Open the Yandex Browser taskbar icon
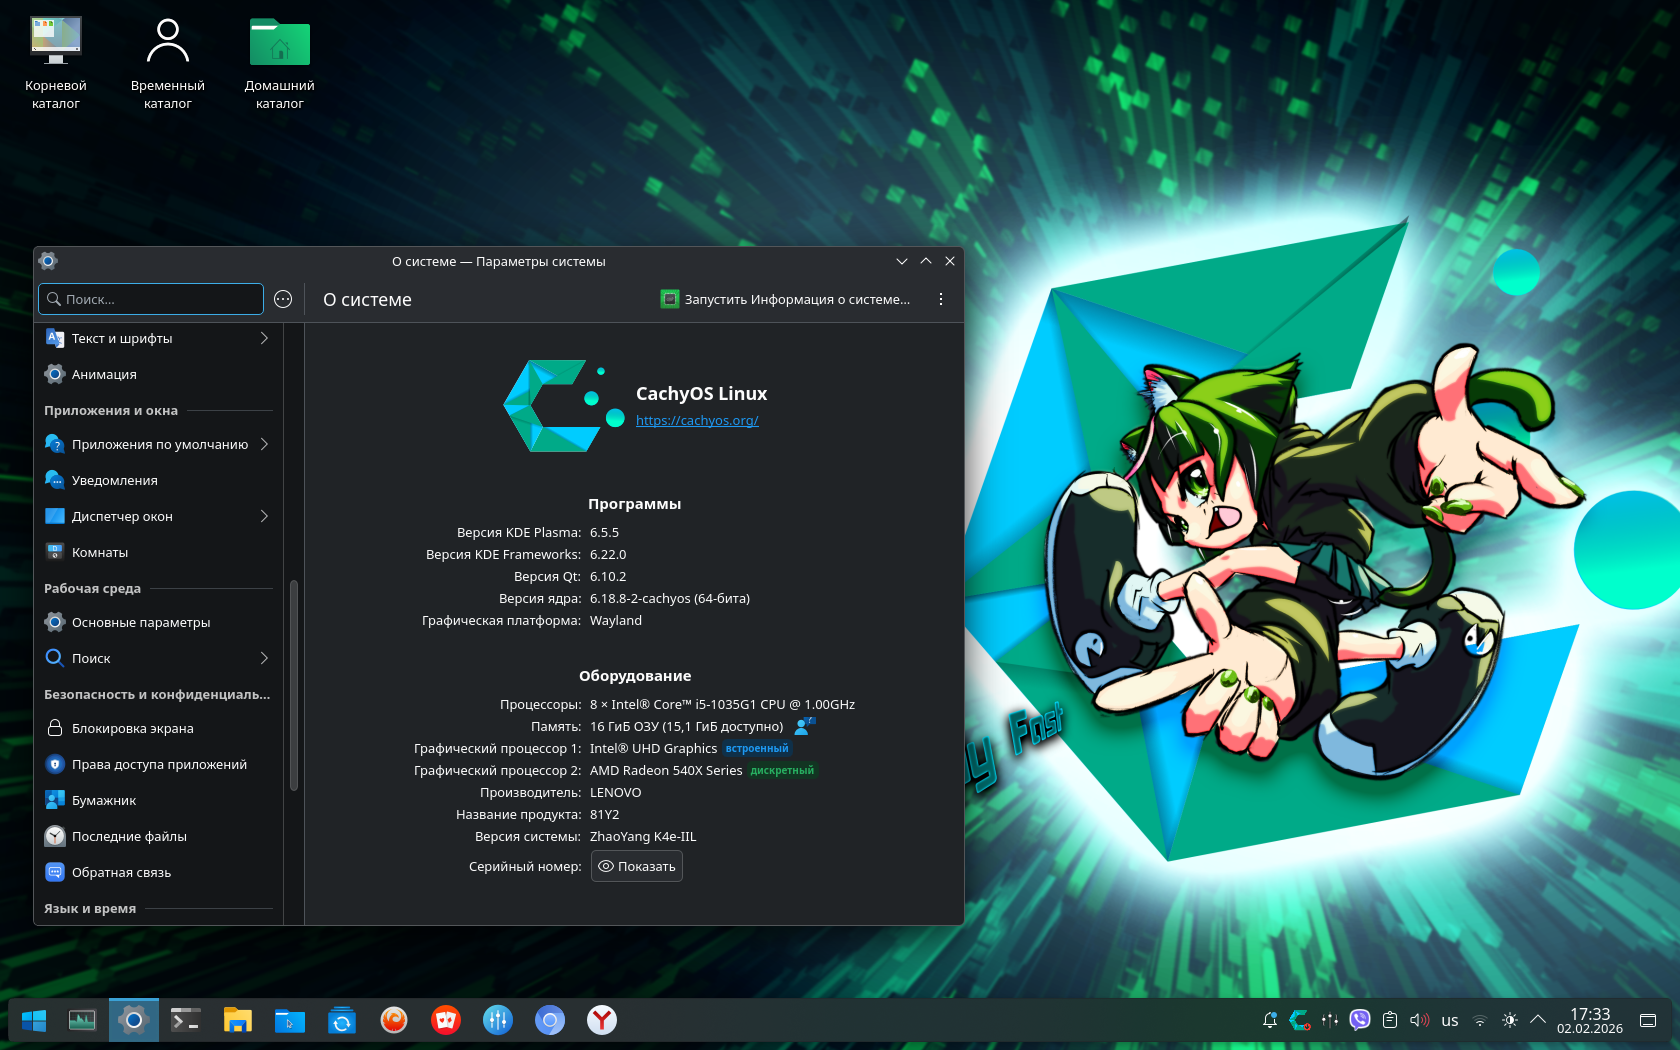Image resolution: width=1680 pixels, height=1050 pixels. (601, 1020)
